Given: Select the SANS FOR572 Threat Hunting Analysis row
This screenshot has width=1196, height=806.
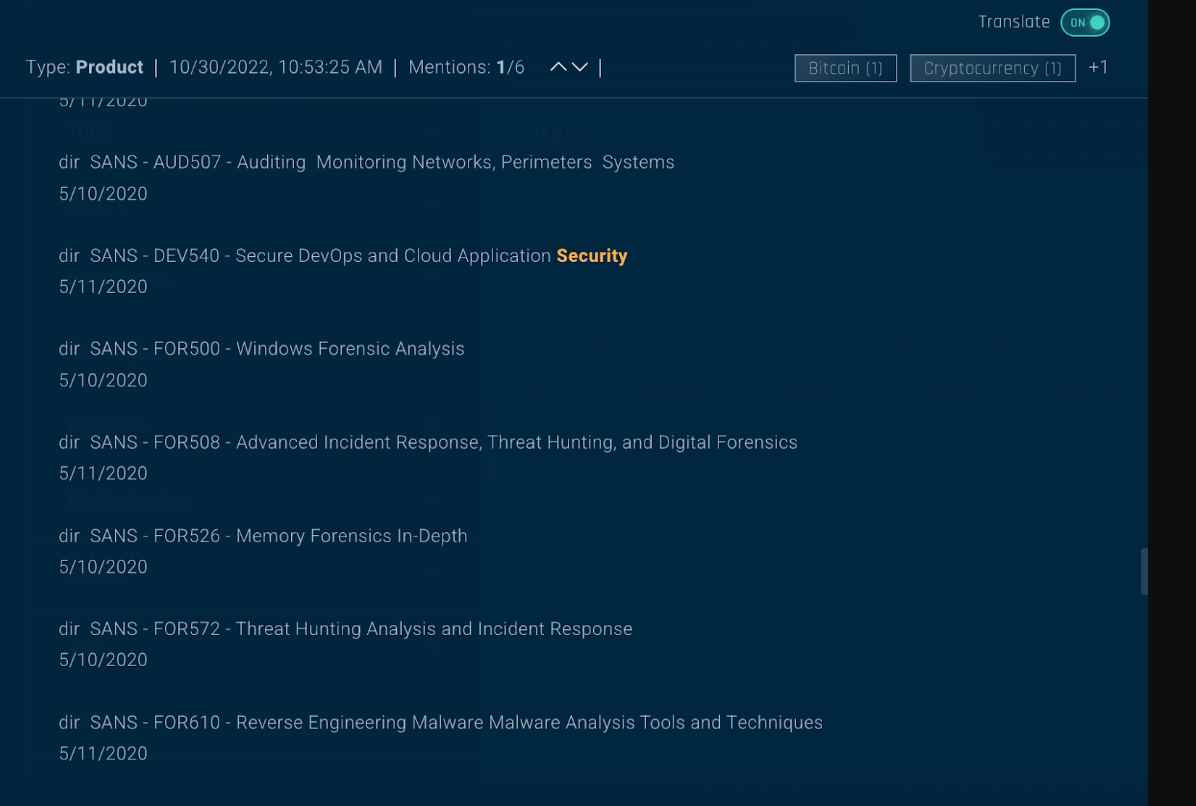Looking at the screenshot, I should point(346,629).
